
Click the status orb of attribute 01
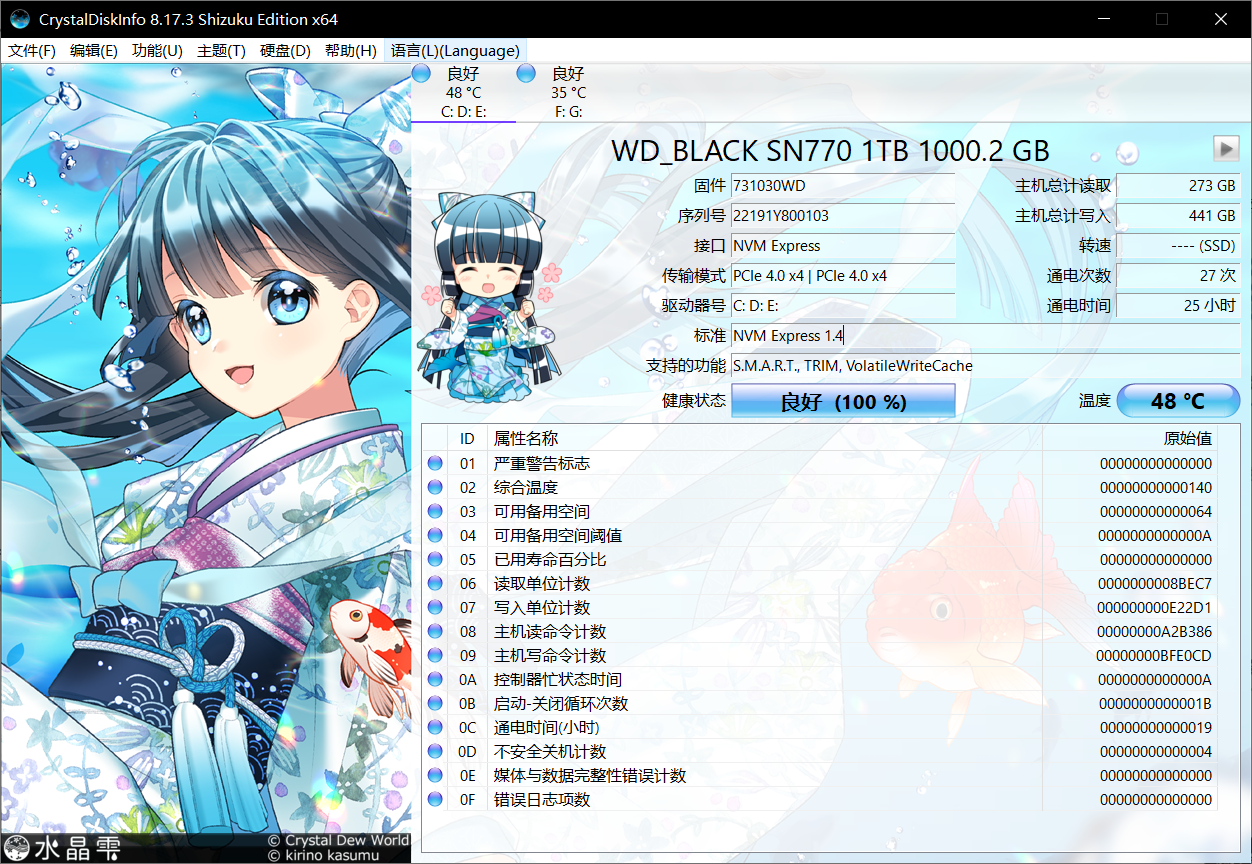pos(435,464)
